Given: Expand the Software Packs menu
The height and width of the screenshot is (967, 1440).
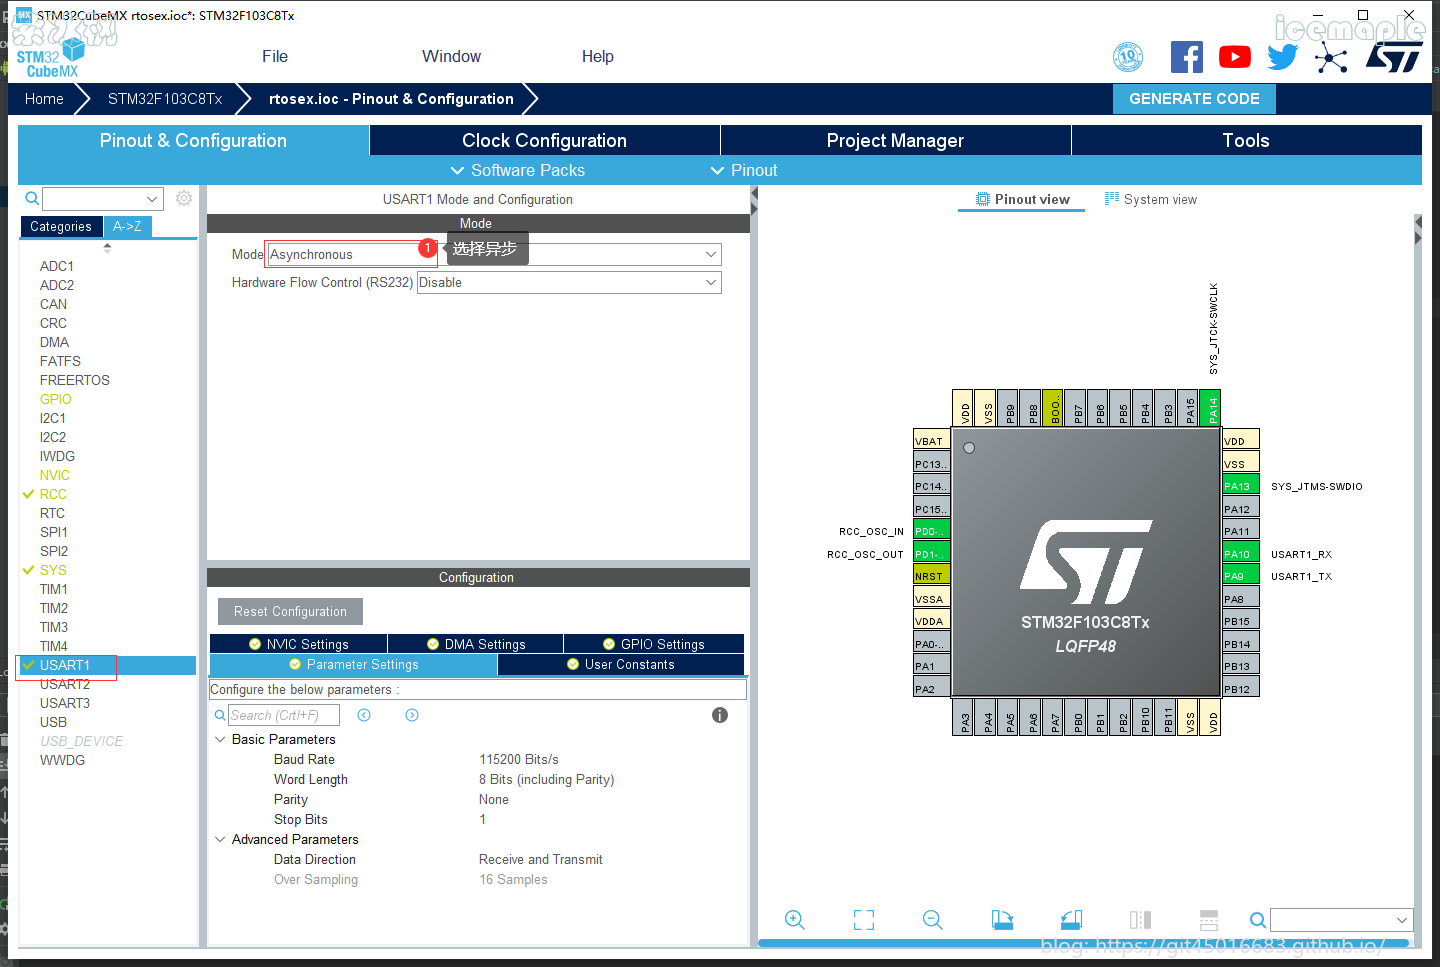Looking at the screenshot, I should coord(518,170).
